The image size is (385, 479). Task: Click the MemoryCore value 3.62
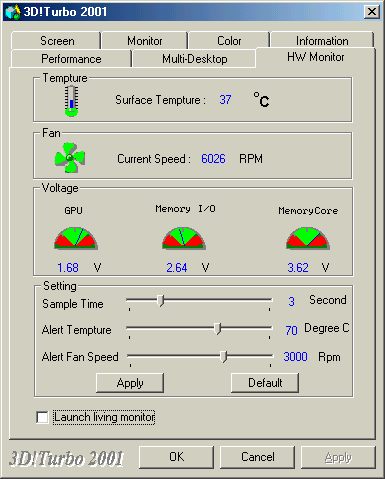(298, 268)
